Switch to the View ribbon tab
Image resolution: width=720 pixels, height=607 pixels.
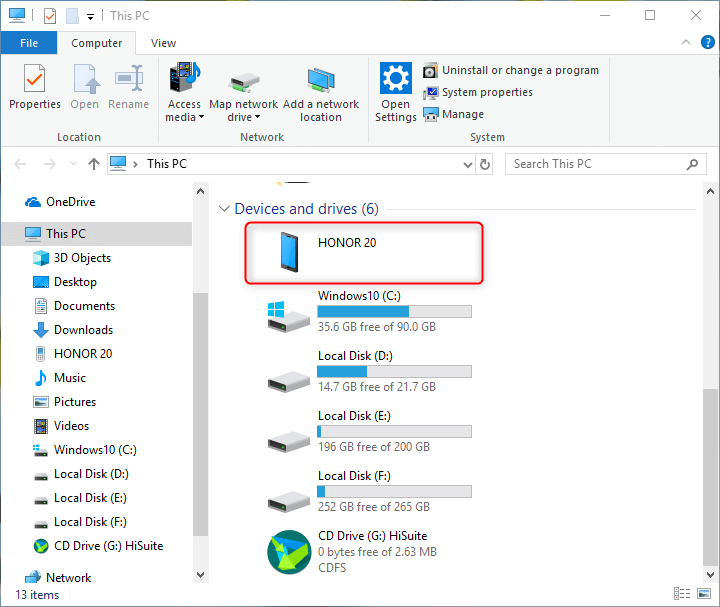pos(163,43)
